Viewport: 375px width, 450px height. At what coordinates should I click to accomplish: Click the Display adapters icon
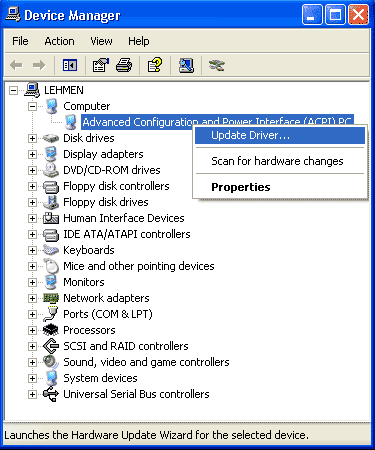(51, 154)
